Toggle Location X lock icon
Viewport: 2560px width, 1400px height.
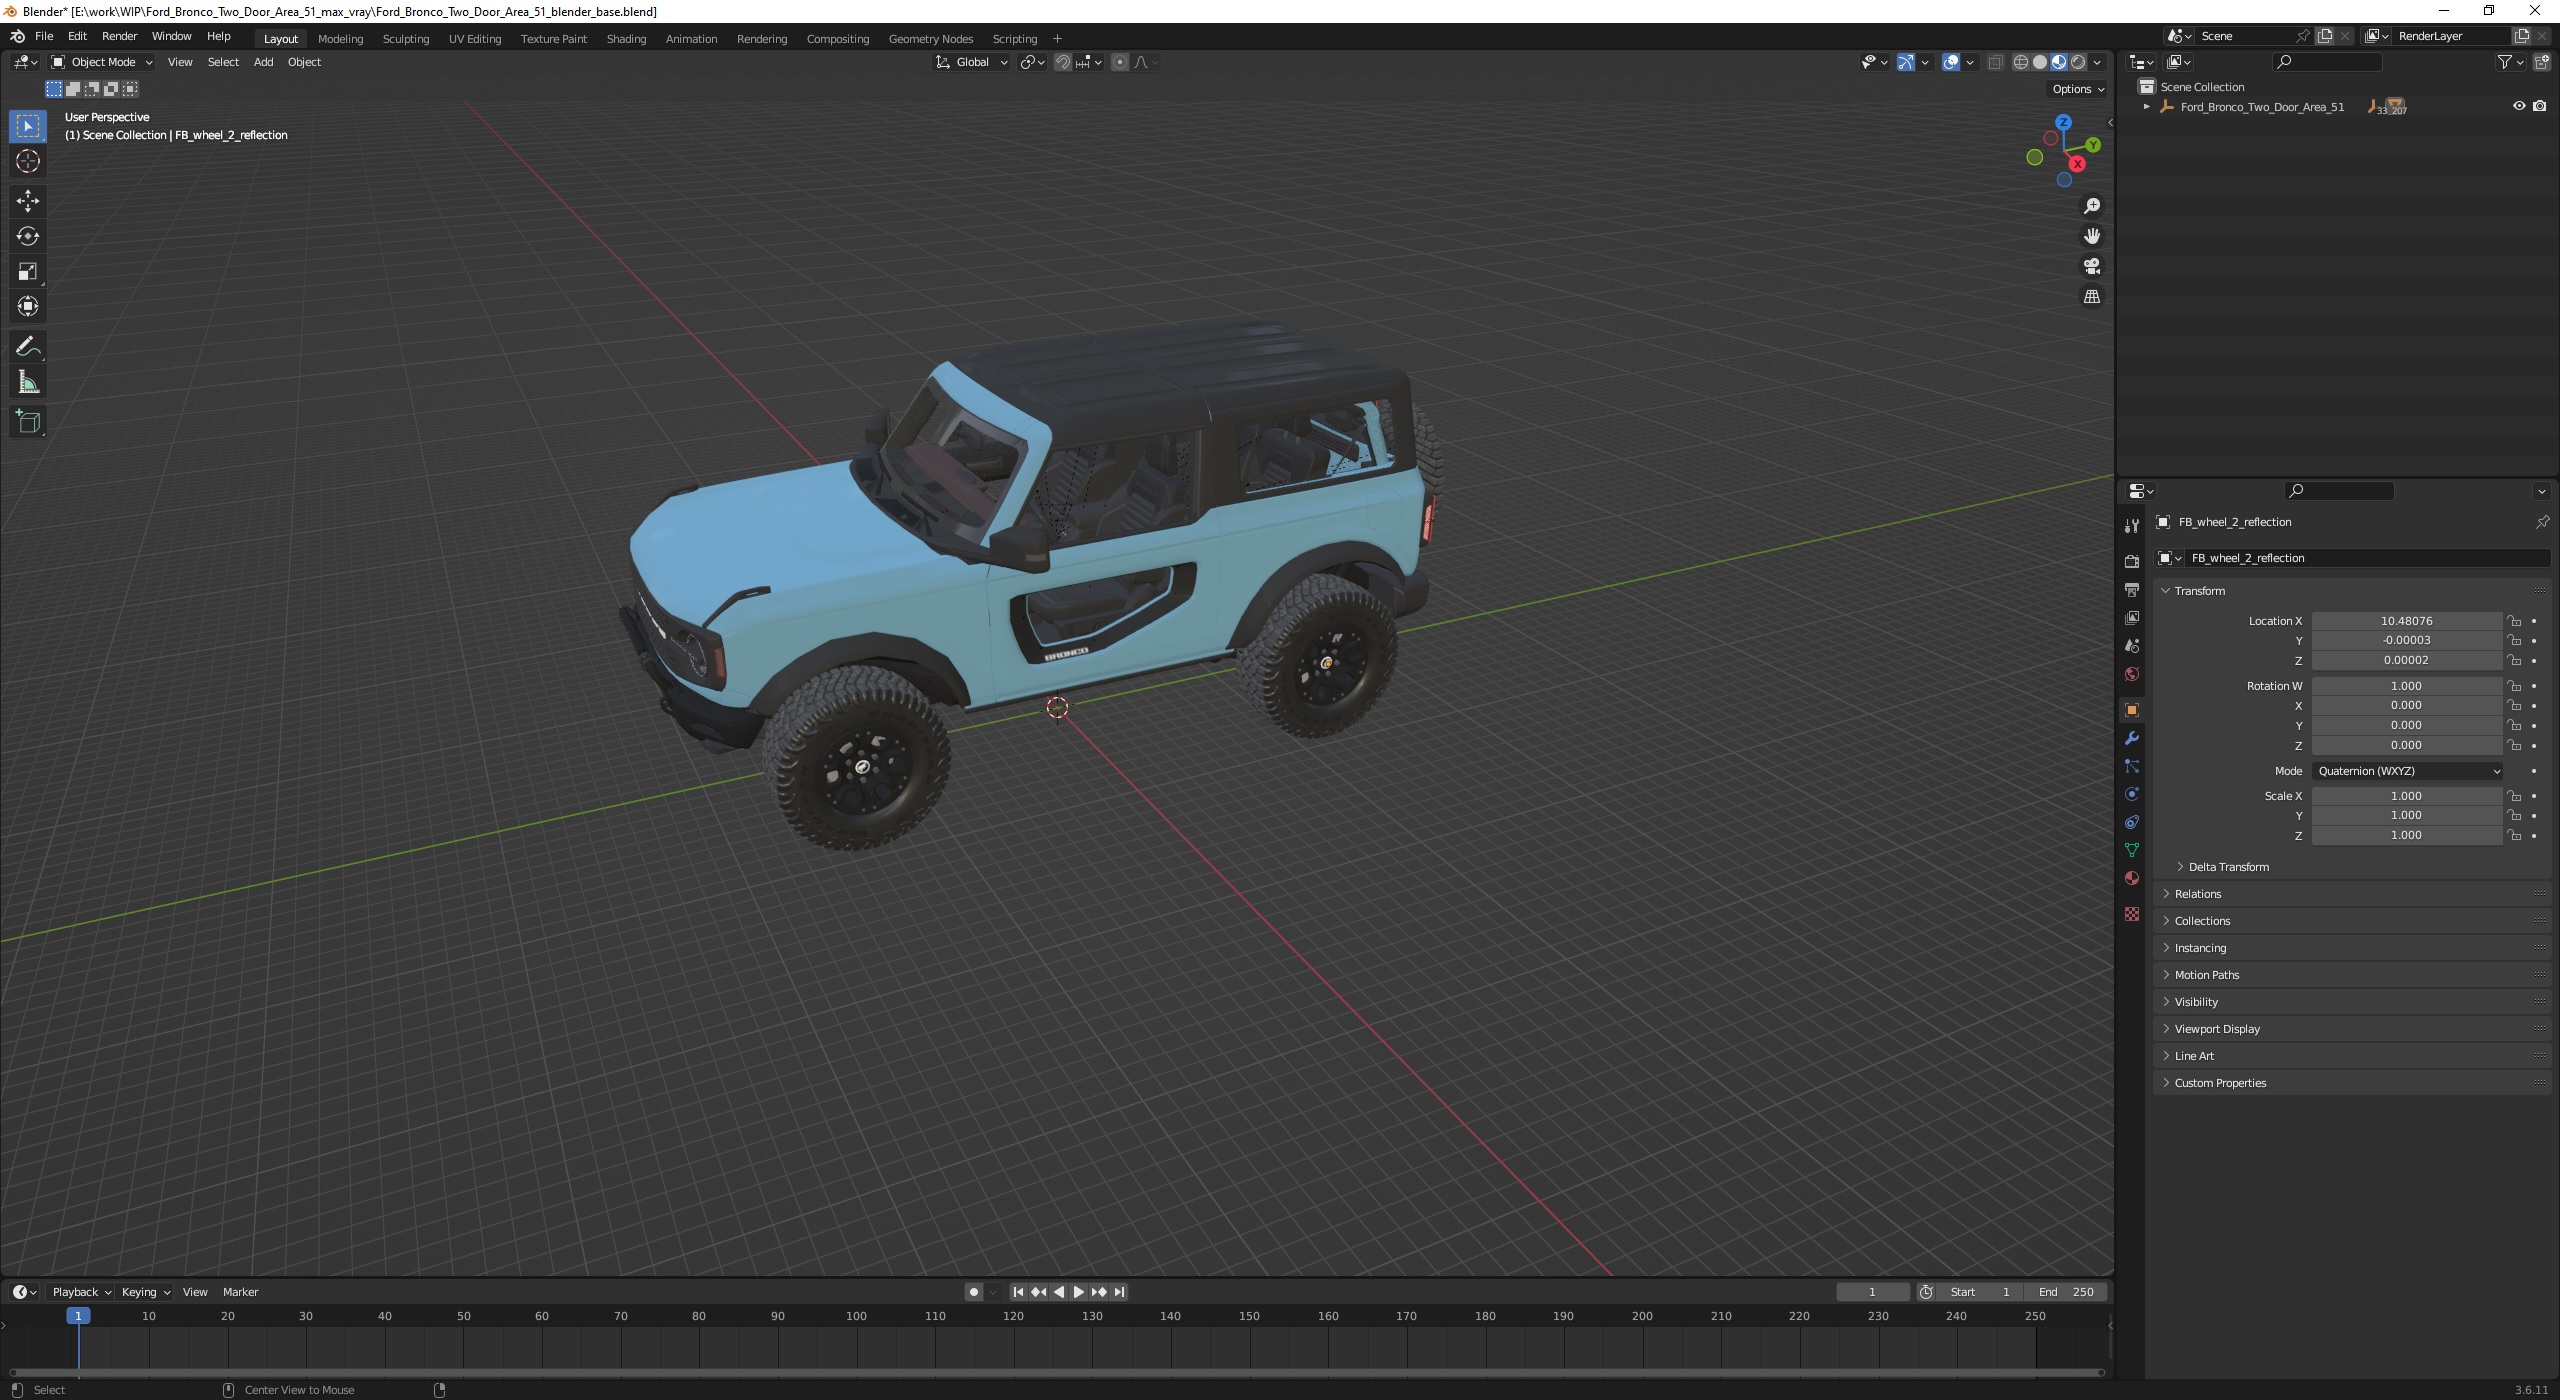point(2514,621)
